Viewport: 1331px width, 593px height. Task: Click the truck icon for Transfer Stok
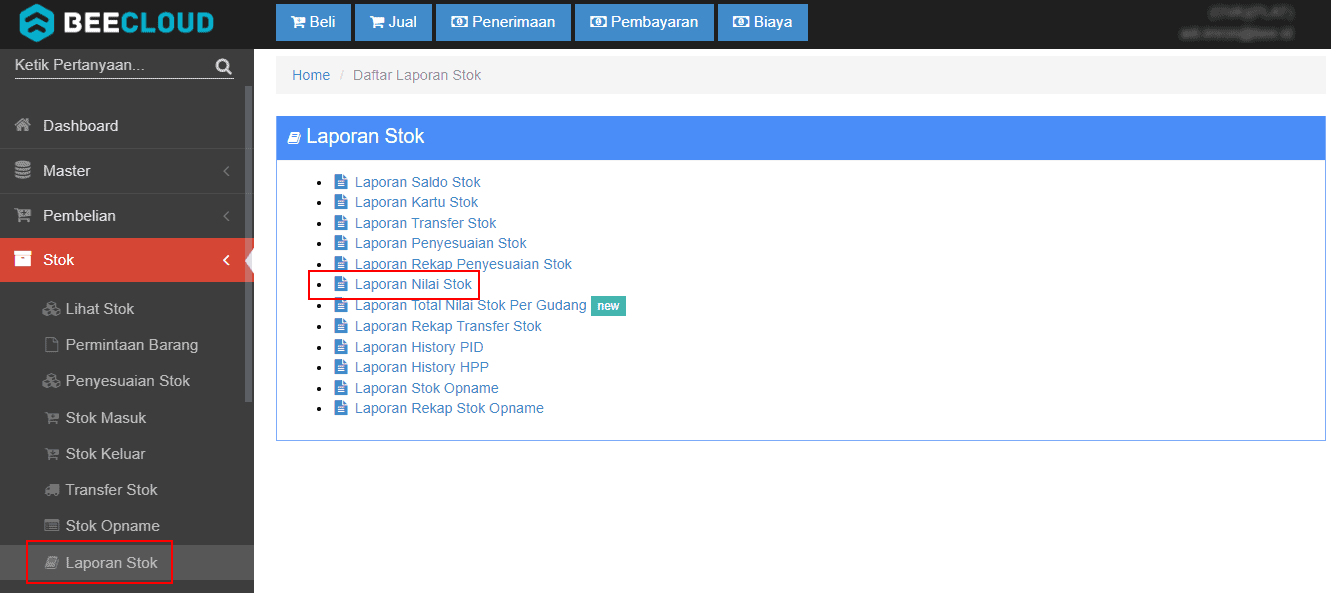click(51, 490)
